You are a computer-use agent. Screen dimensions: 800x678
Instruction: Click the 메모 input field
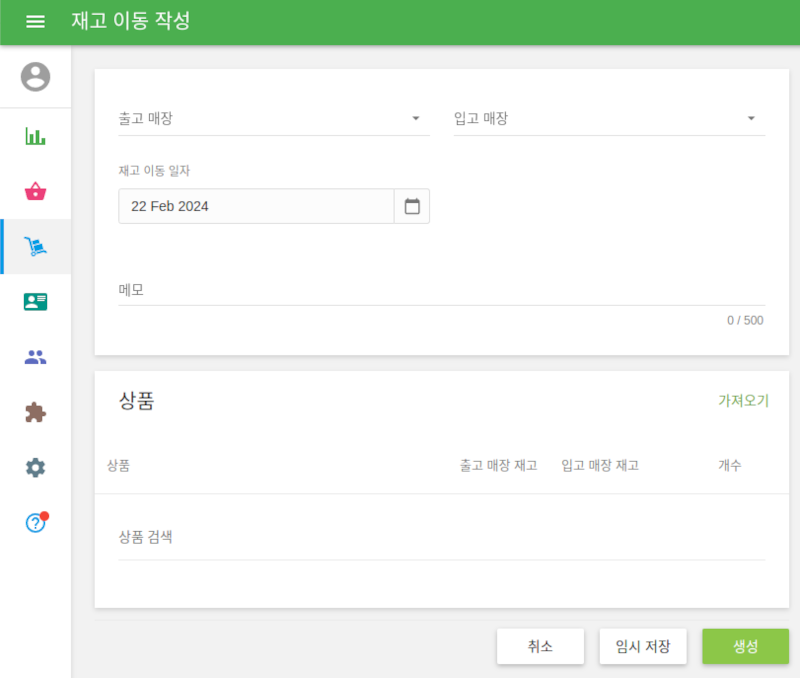tap(440, 290)
